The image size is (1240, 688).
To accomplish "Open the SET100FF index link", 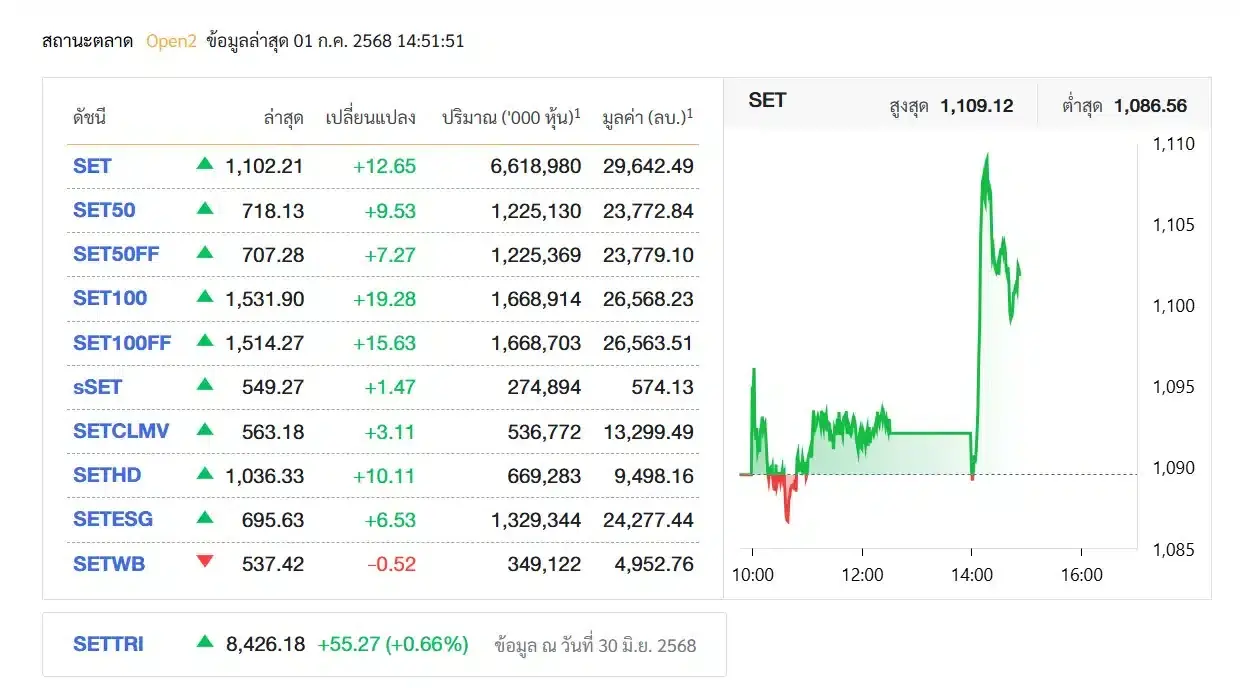I will tap(122, 343).
